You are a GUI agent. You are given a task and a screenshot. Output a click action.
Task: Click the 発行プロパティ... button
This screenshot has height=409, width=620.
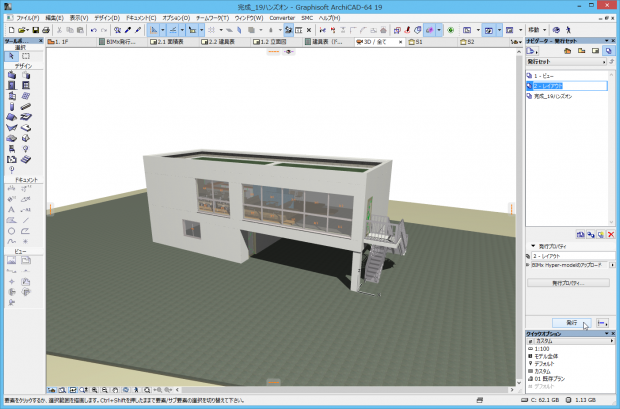[x=568, y=283]
